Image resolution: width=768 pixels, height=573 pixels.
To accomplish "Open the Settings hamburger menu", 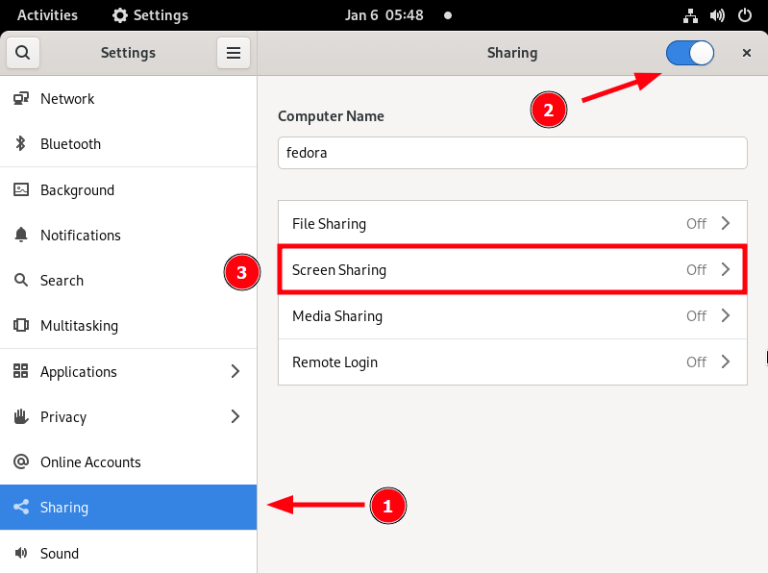I will 233,52.
